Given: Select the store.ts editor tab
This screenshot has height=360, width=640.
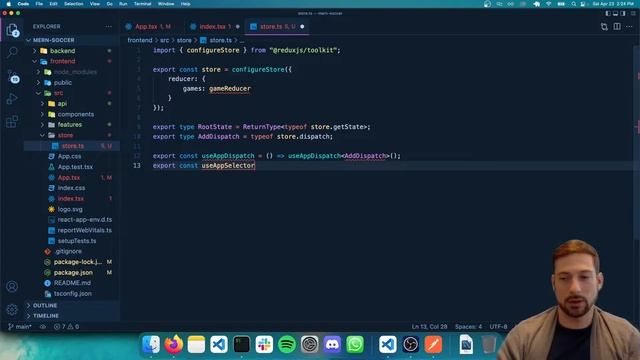Looking at the screenshot, I should point(277,27).
